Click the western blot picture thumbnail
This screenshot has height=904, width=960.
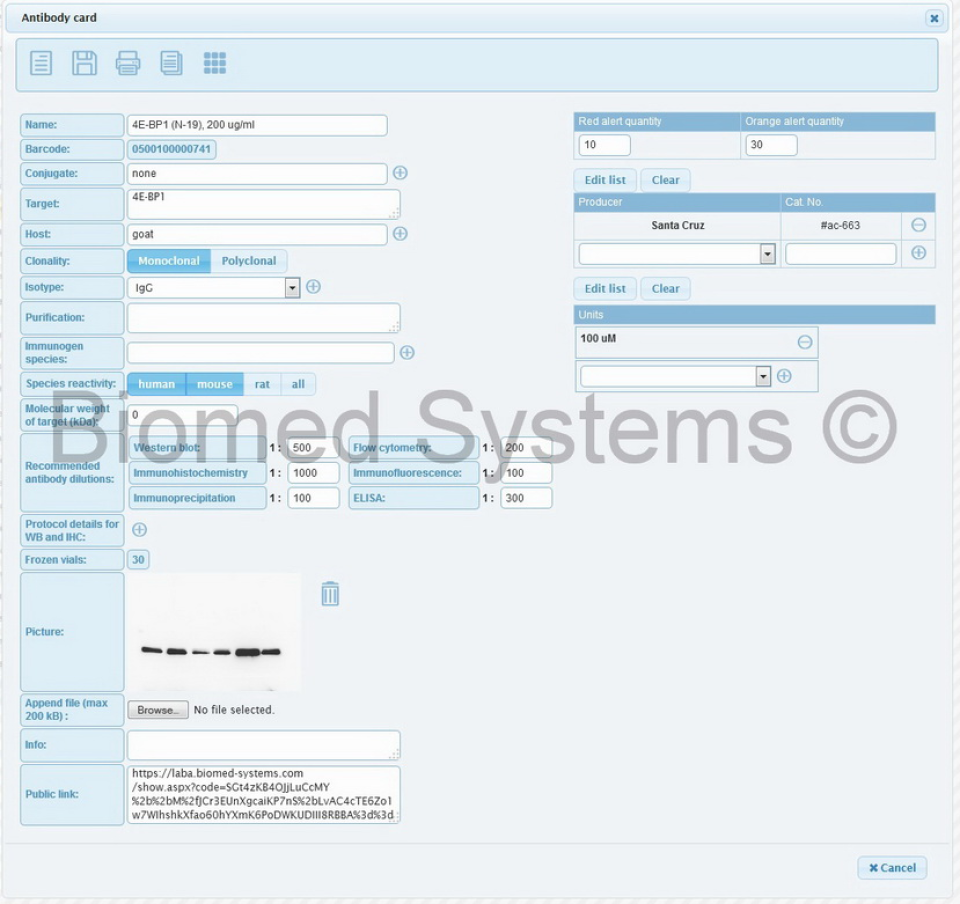click(214, 632)
